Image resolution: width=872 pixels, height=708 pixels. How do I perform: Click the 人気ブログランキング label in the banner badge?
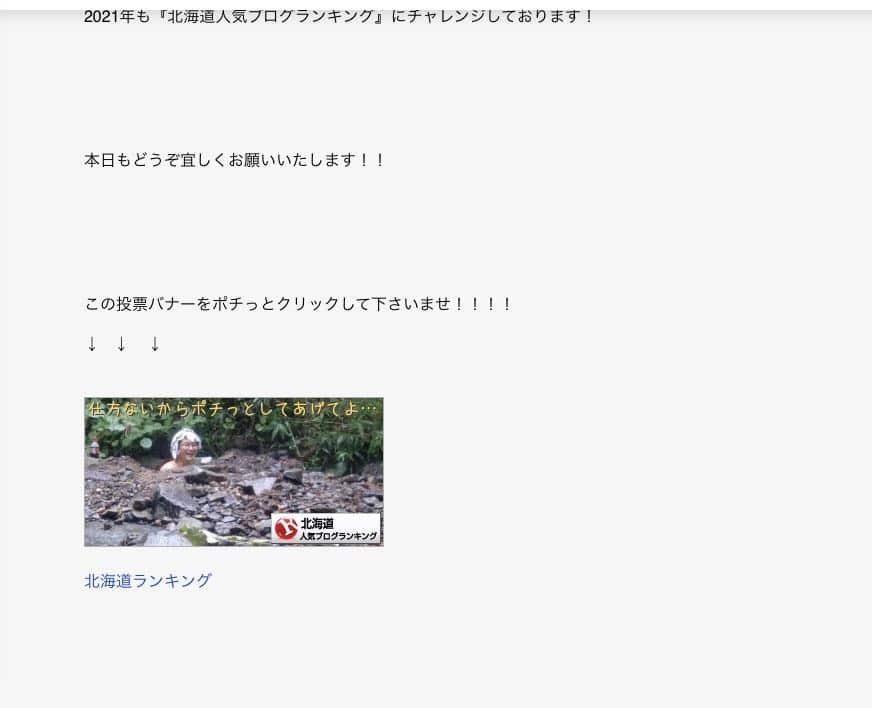click(339, 536)
